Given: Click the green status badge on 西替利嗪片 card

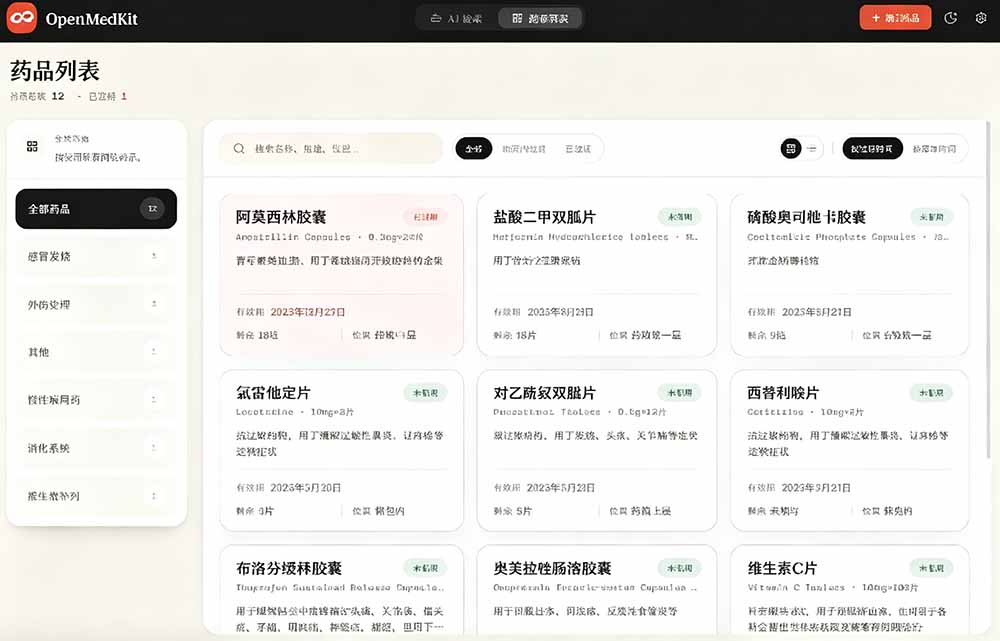Looking at the screenshot, I should 931,392.
